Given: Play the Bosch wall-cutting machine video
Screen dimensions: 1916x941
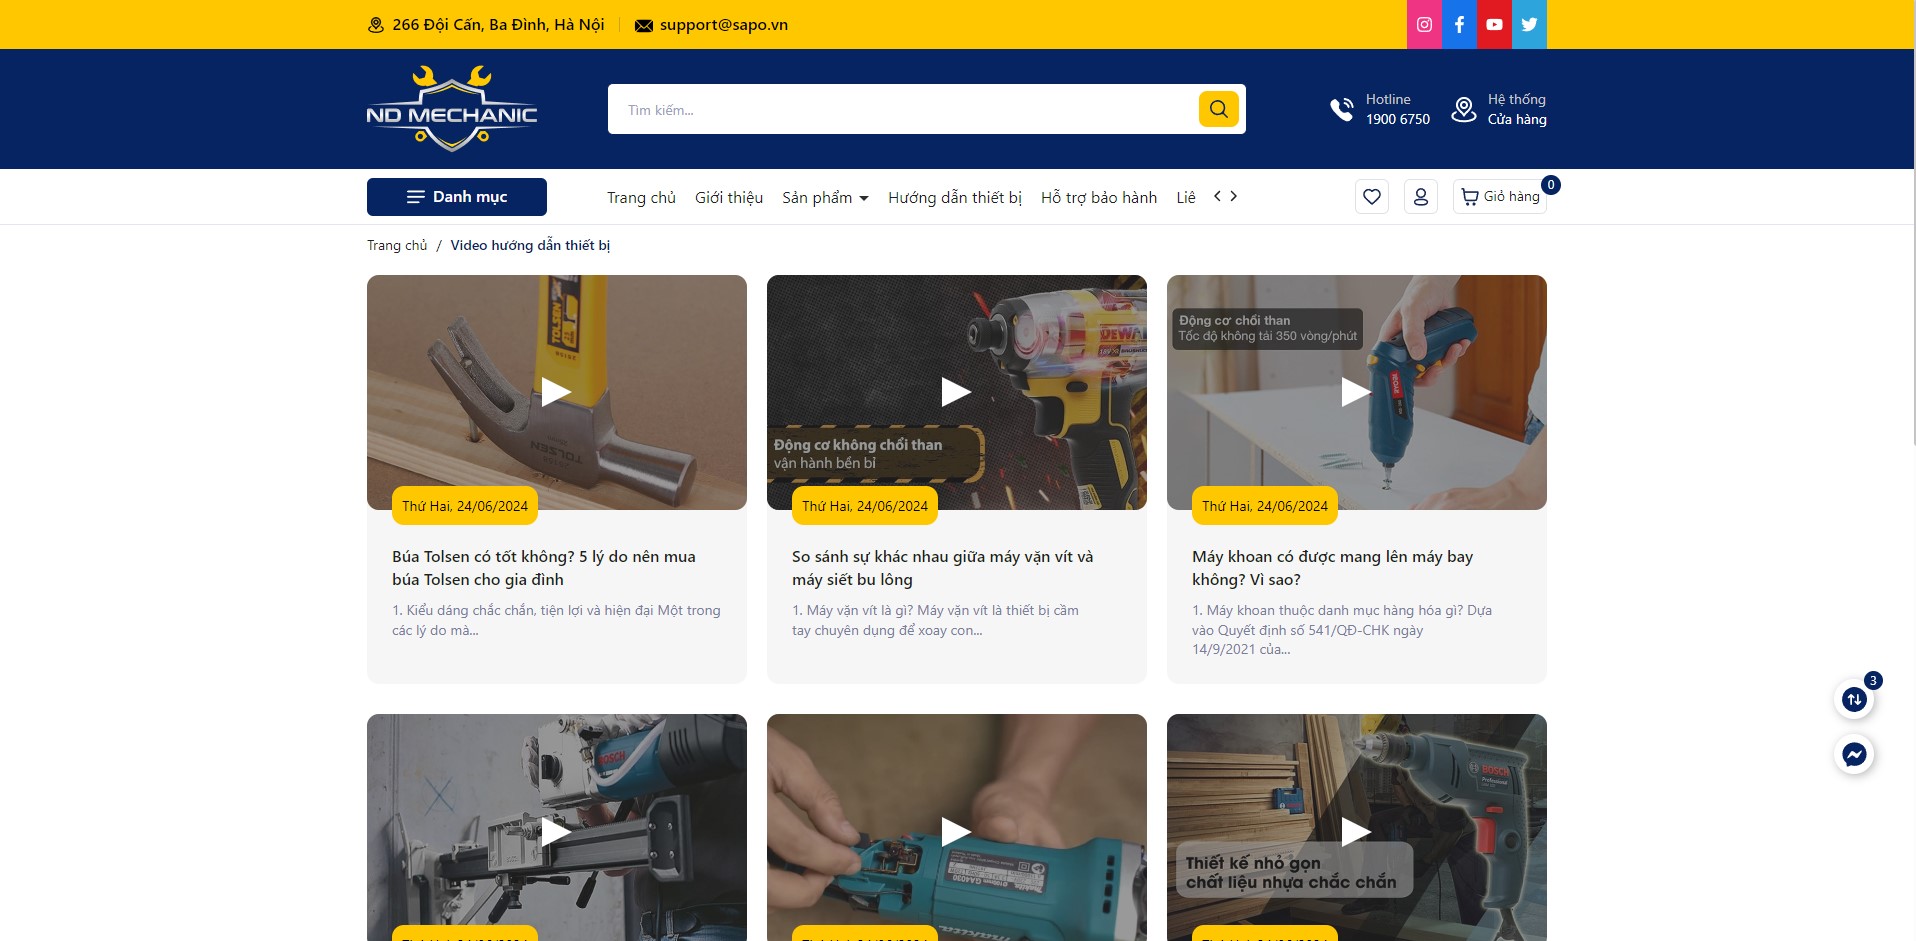Looking at the screenshot, I should click(556, 831).
